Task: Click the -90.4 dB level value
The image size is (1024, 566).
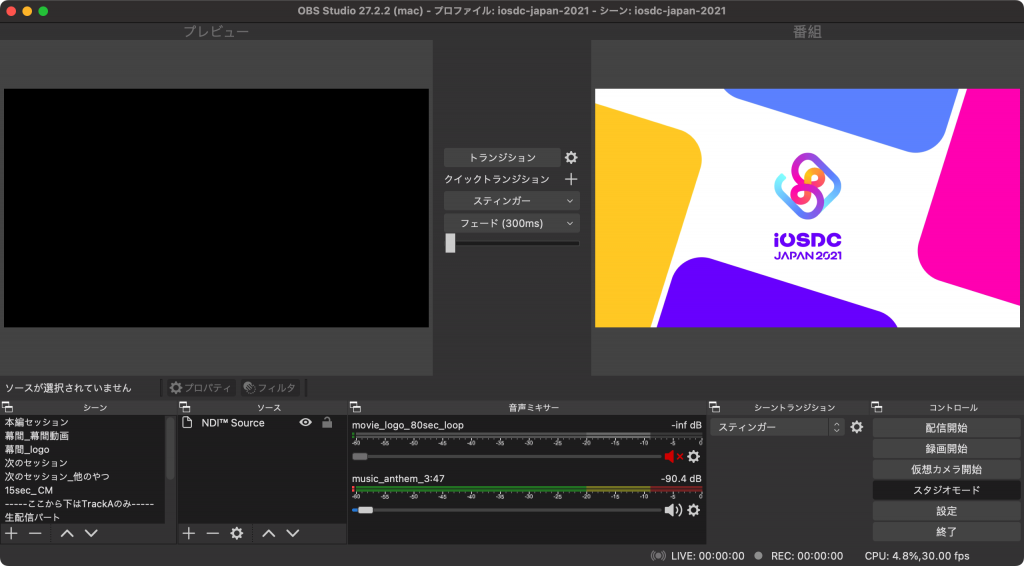Action: [681, 479]
